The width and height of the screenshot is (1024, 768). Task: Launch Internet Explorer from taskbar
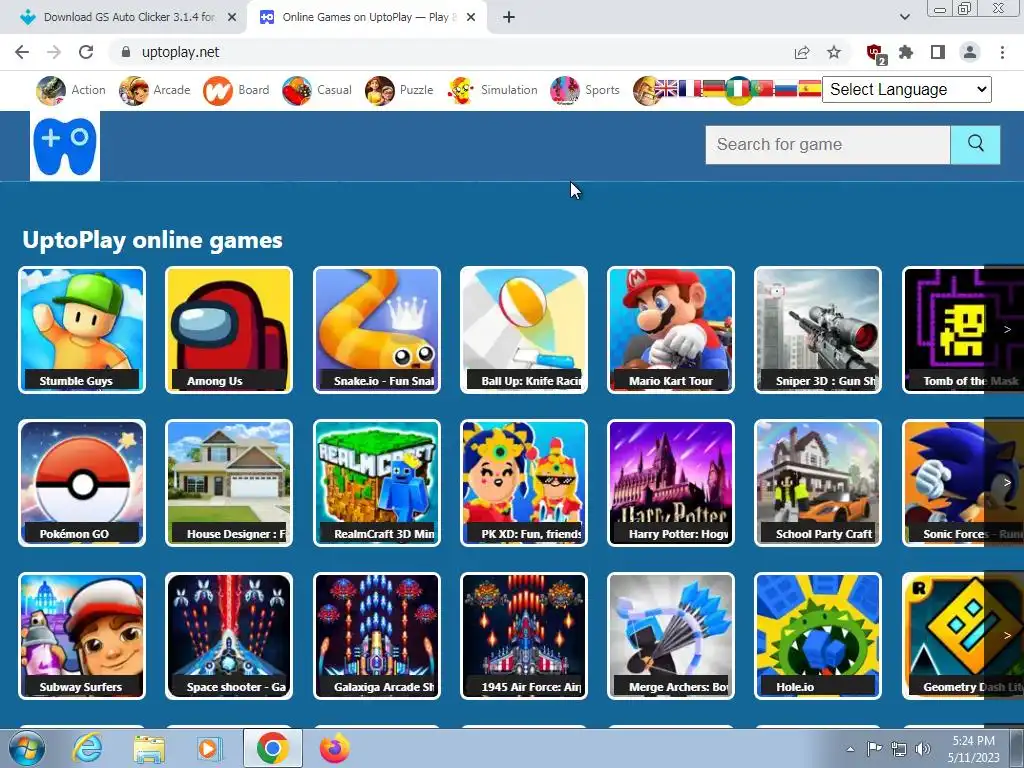[88, 748]
